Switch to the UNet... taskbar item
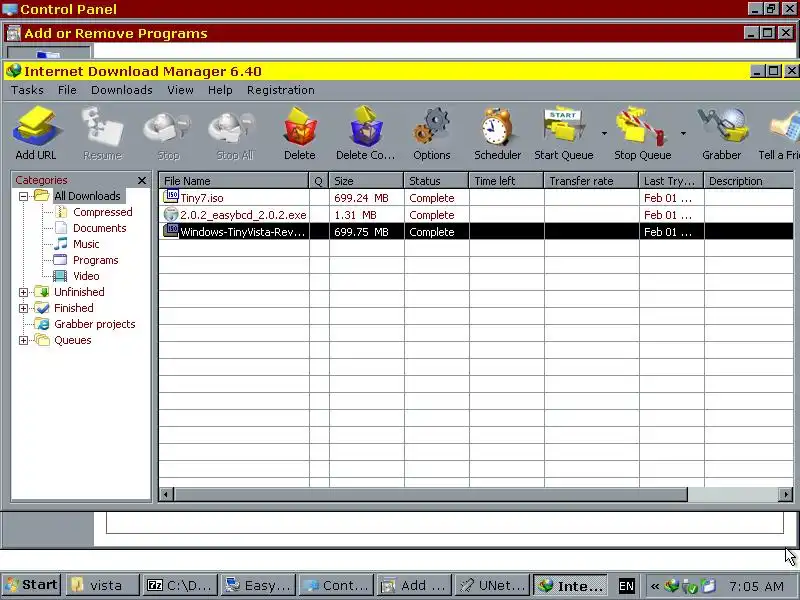This screenshot has height=600, width=800. point(492,585)
